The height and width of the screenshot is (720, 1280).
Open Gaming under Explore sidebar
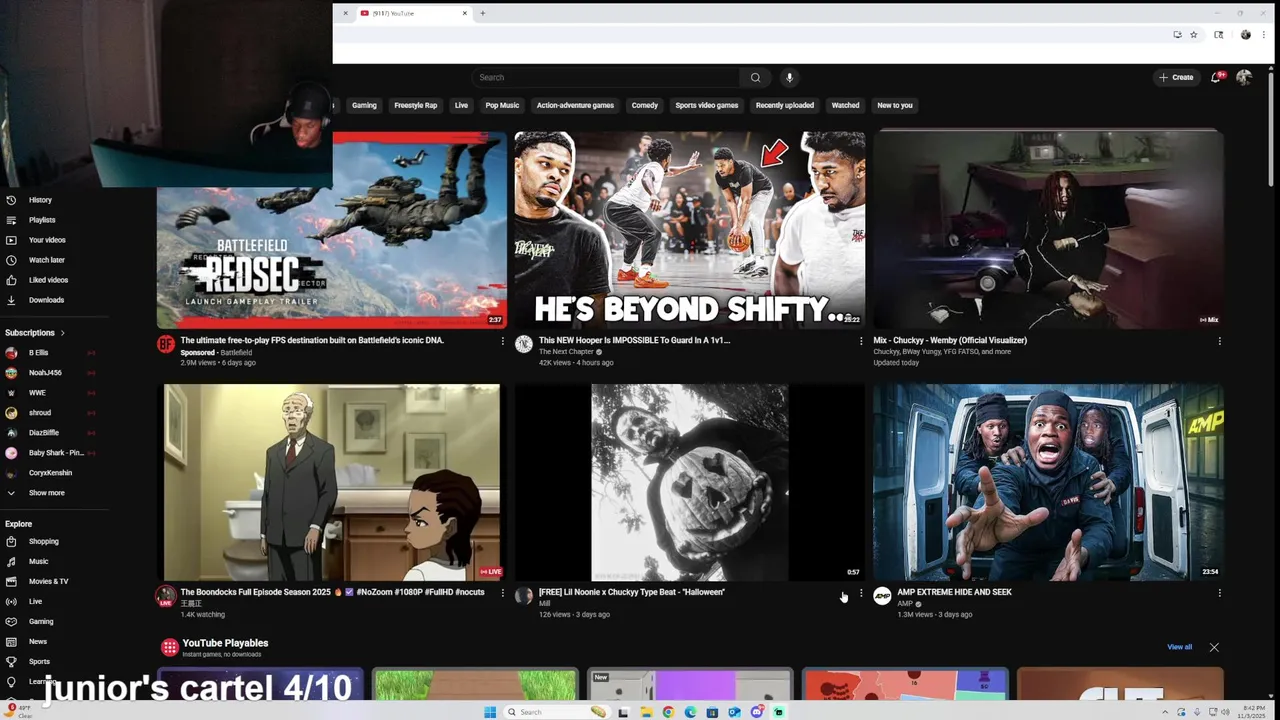(41, 621)
